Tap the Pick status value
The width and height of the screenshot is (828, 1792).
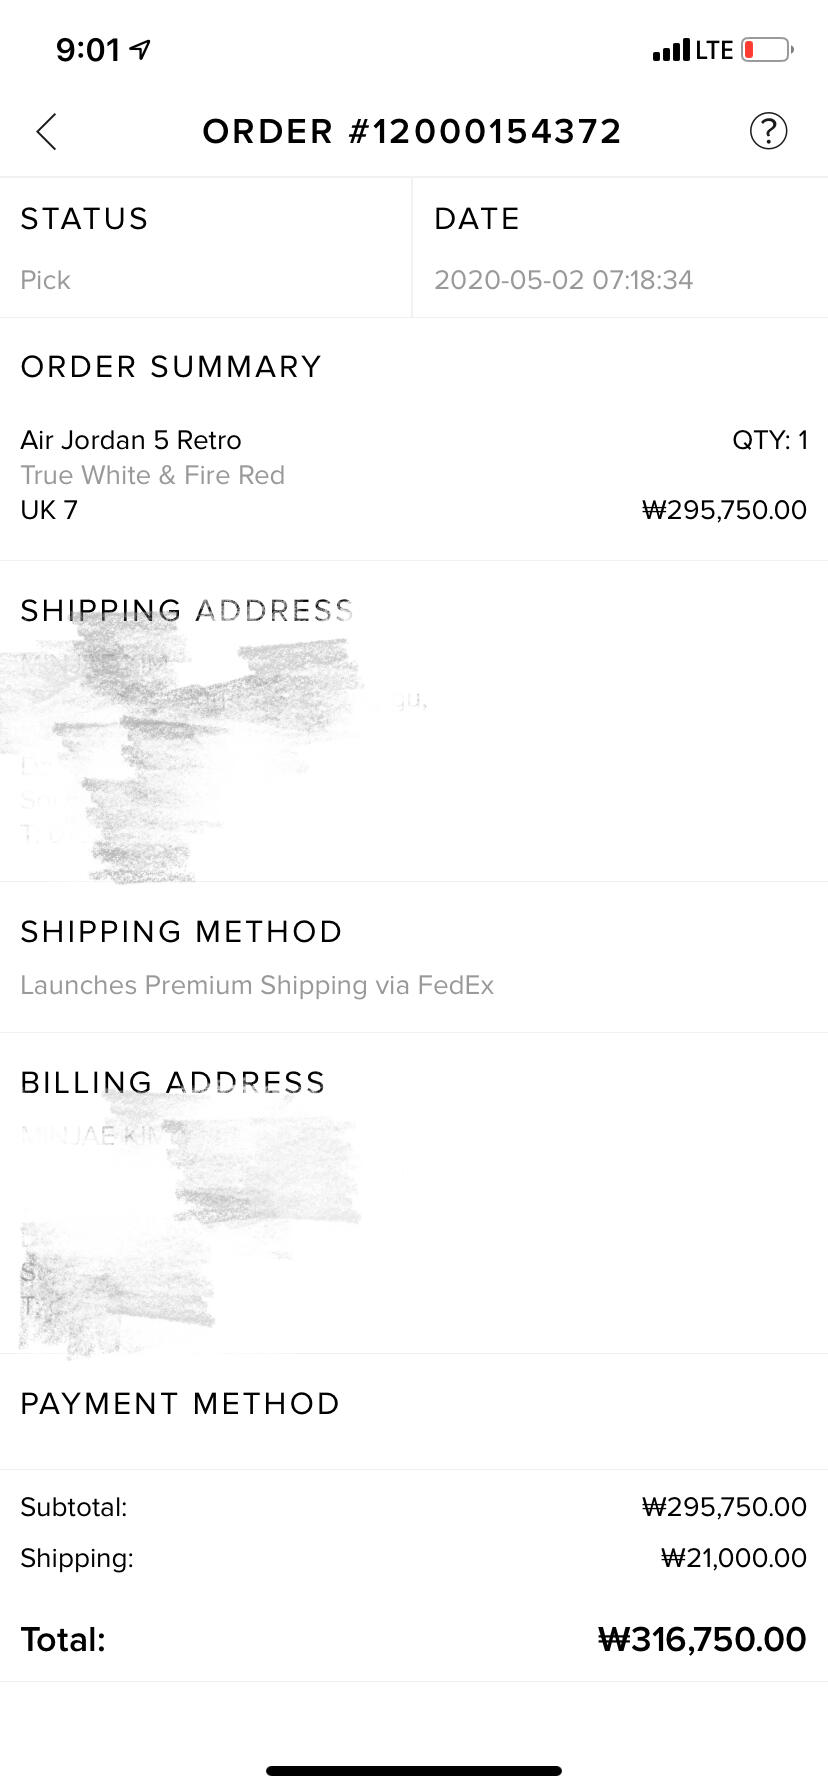[x=45, y=280]
